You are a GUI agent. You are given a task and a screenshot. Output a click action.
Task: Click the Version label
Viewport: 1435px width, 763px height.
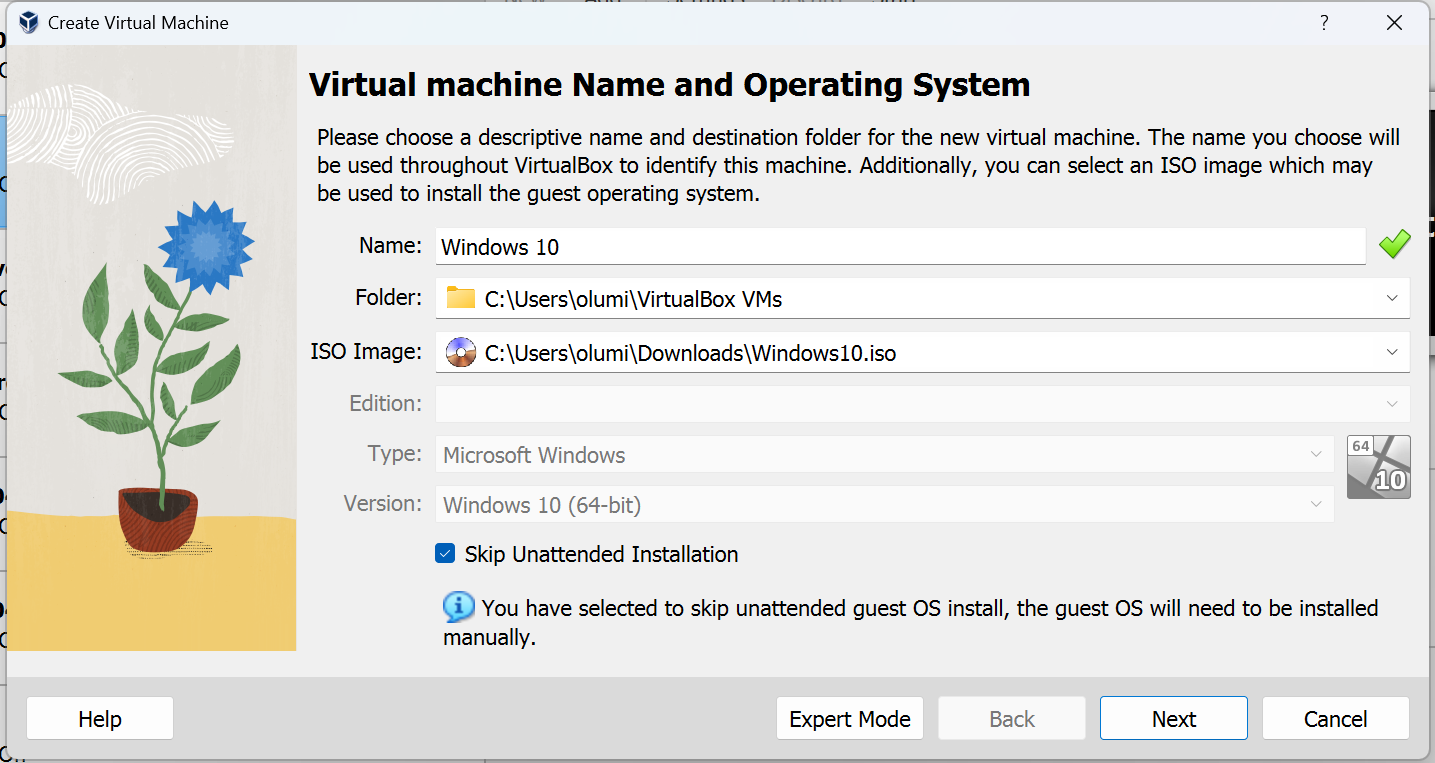(383, 503)
